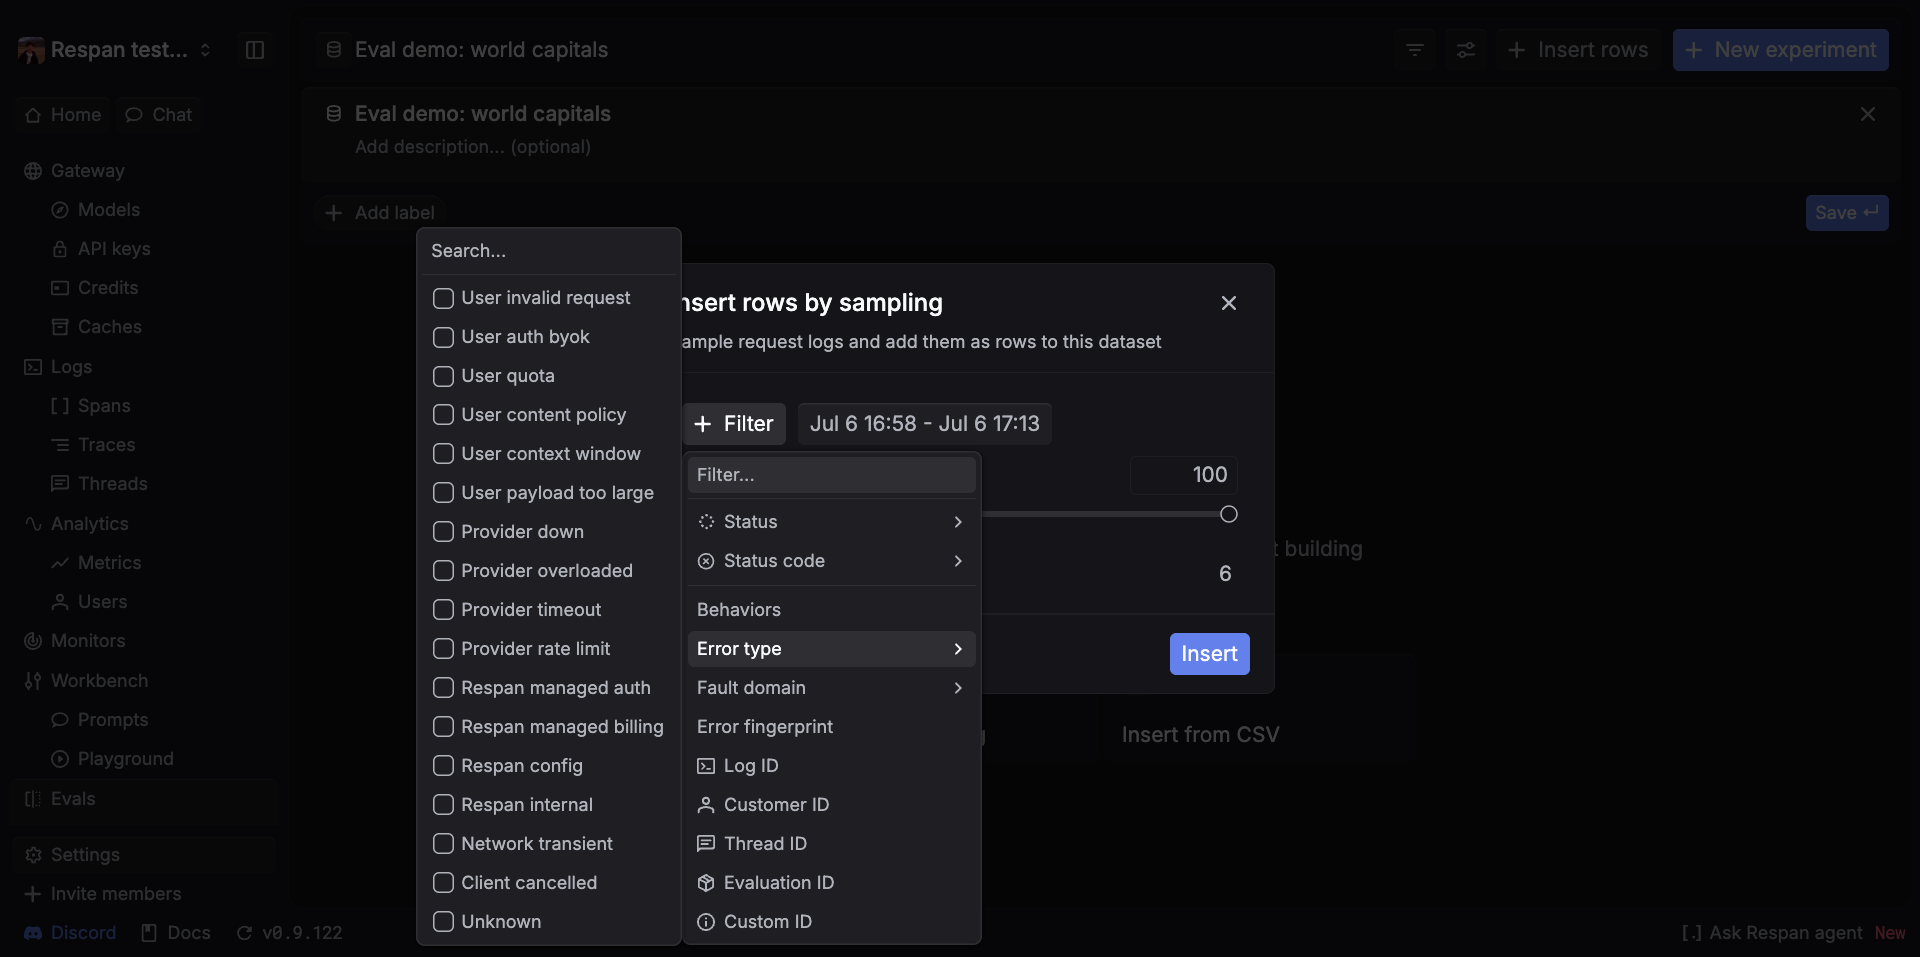Check User payload too large

443,493
